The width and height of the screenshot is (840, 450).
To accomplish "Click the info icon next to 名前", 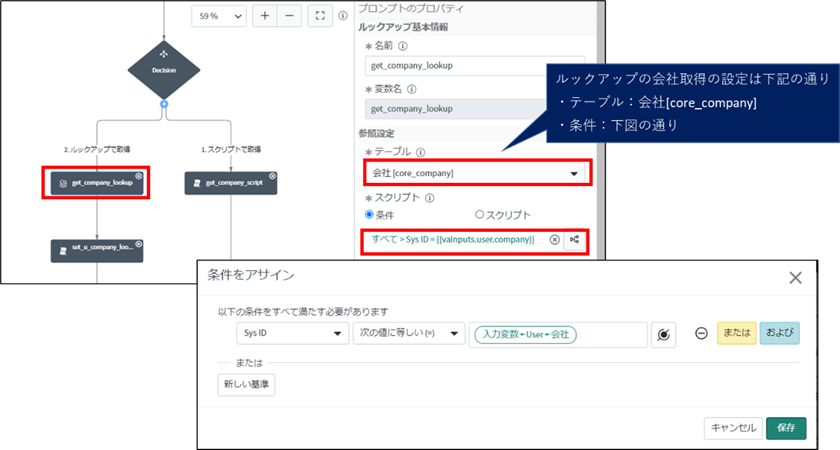I will [403, 46].
